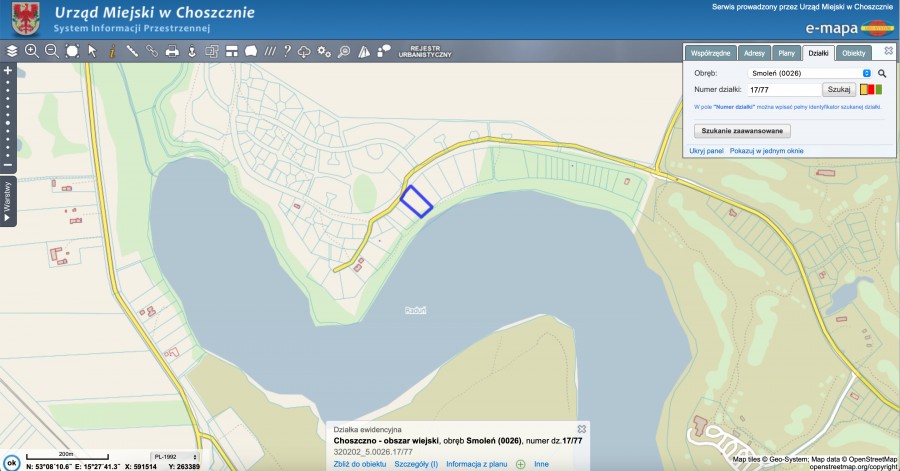The width and height of the screenshot is (900, 471).
Task: Click the printer icon in toolbar
Action: pos(172,50)
